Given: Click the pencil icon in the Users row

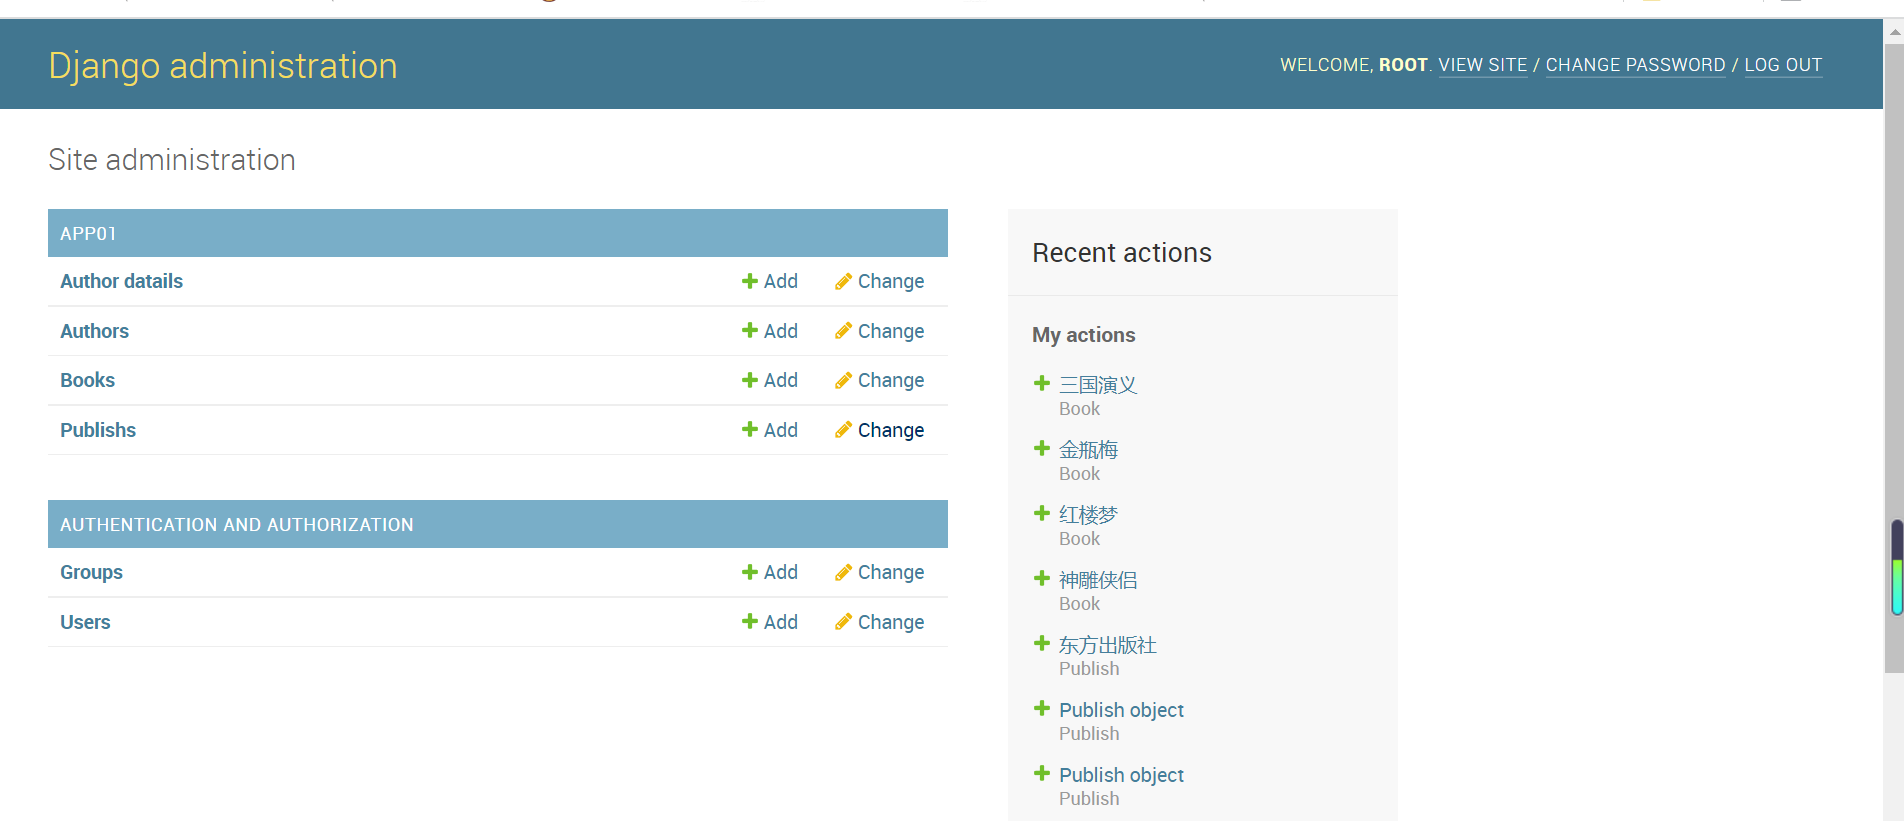Looking at the screenshot, I should (843, 622).
